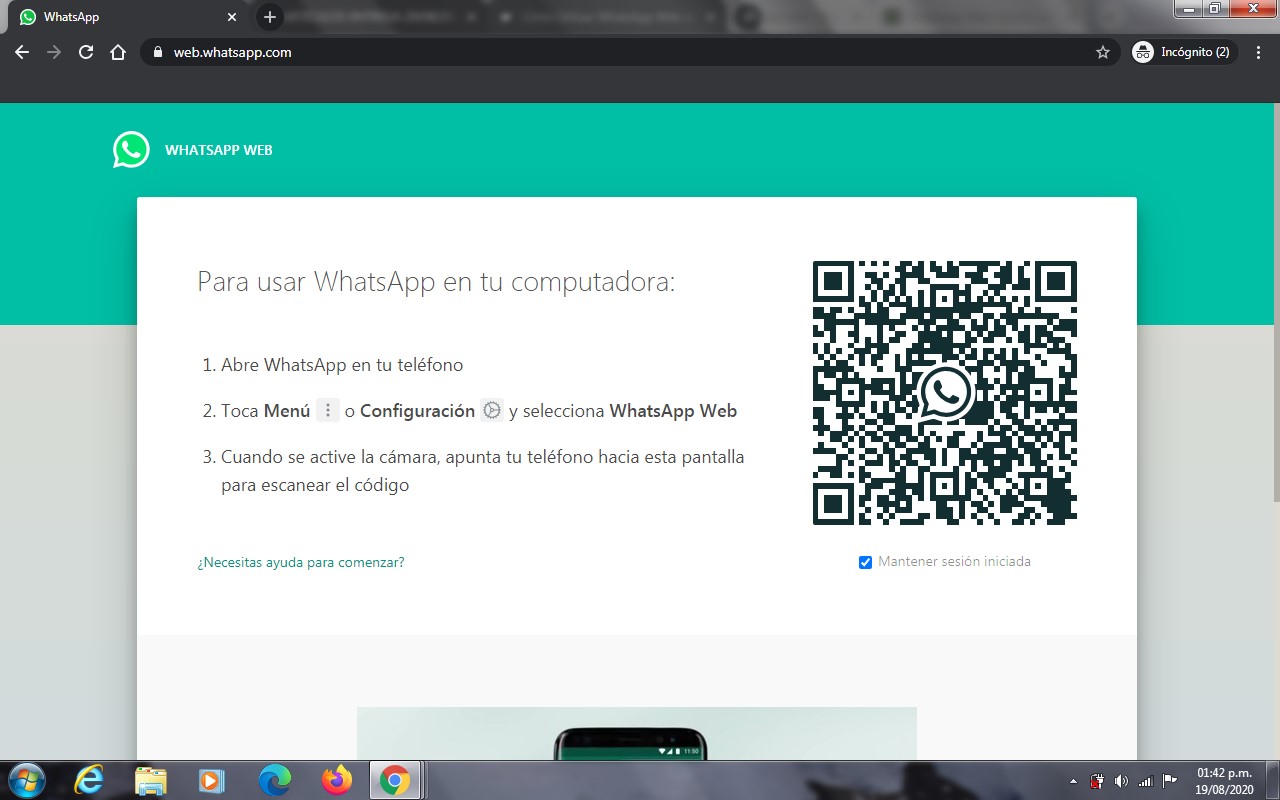The height and width of the screenshot is (800, 1280).
Task: Click the QR code to scan
Action: tap(945, 393)
